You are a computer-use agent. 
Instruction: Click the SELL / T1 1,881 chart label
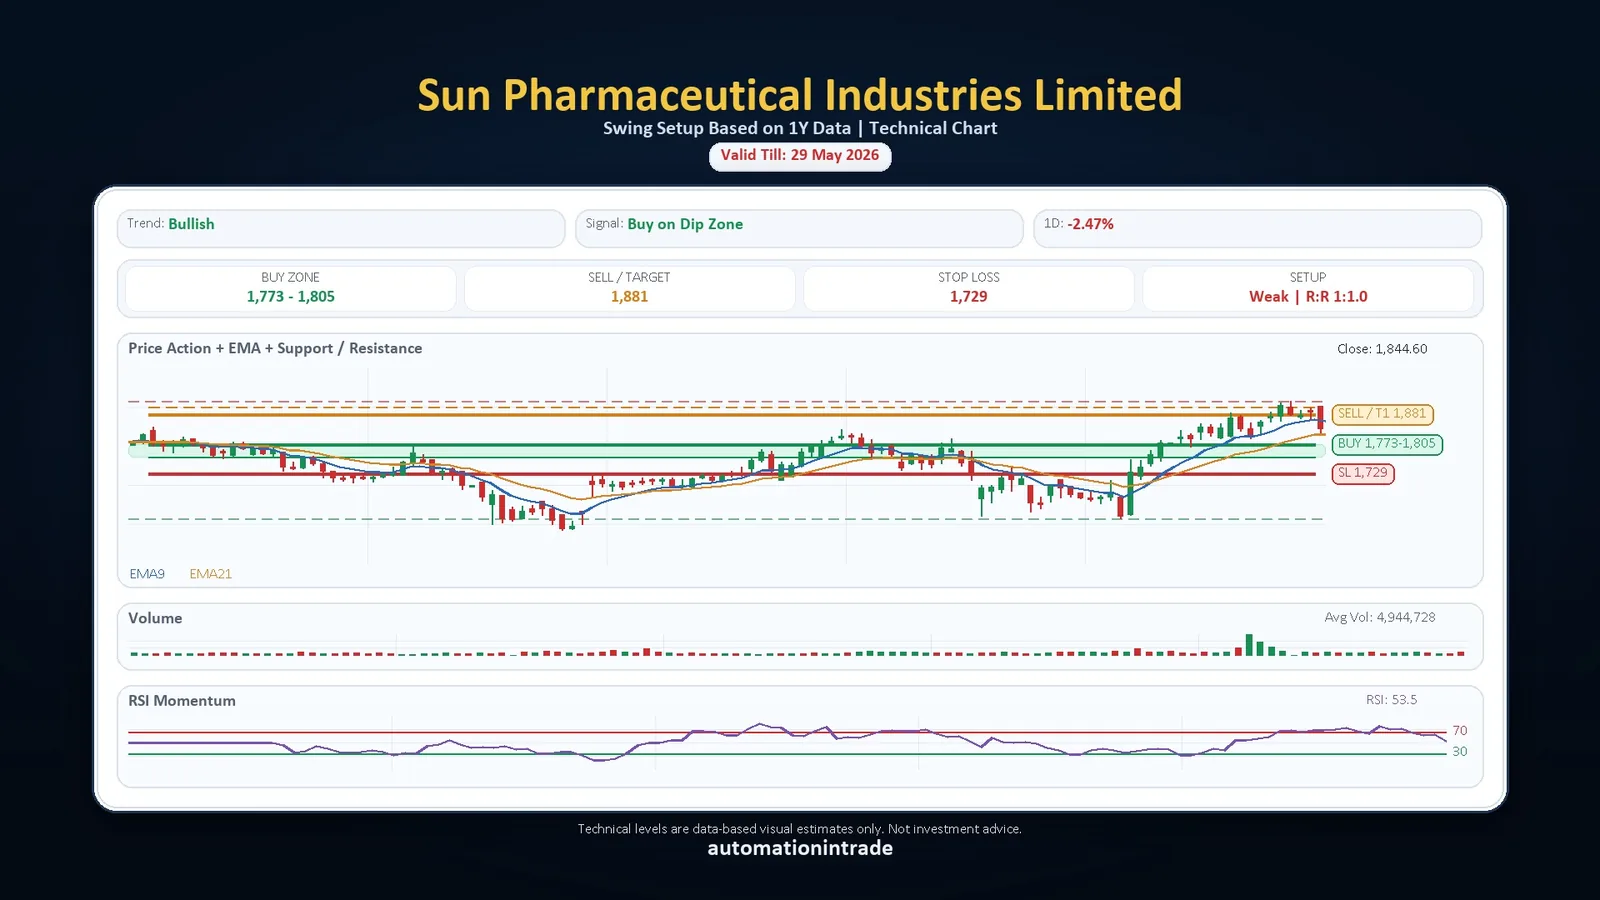coord(1382,414)
